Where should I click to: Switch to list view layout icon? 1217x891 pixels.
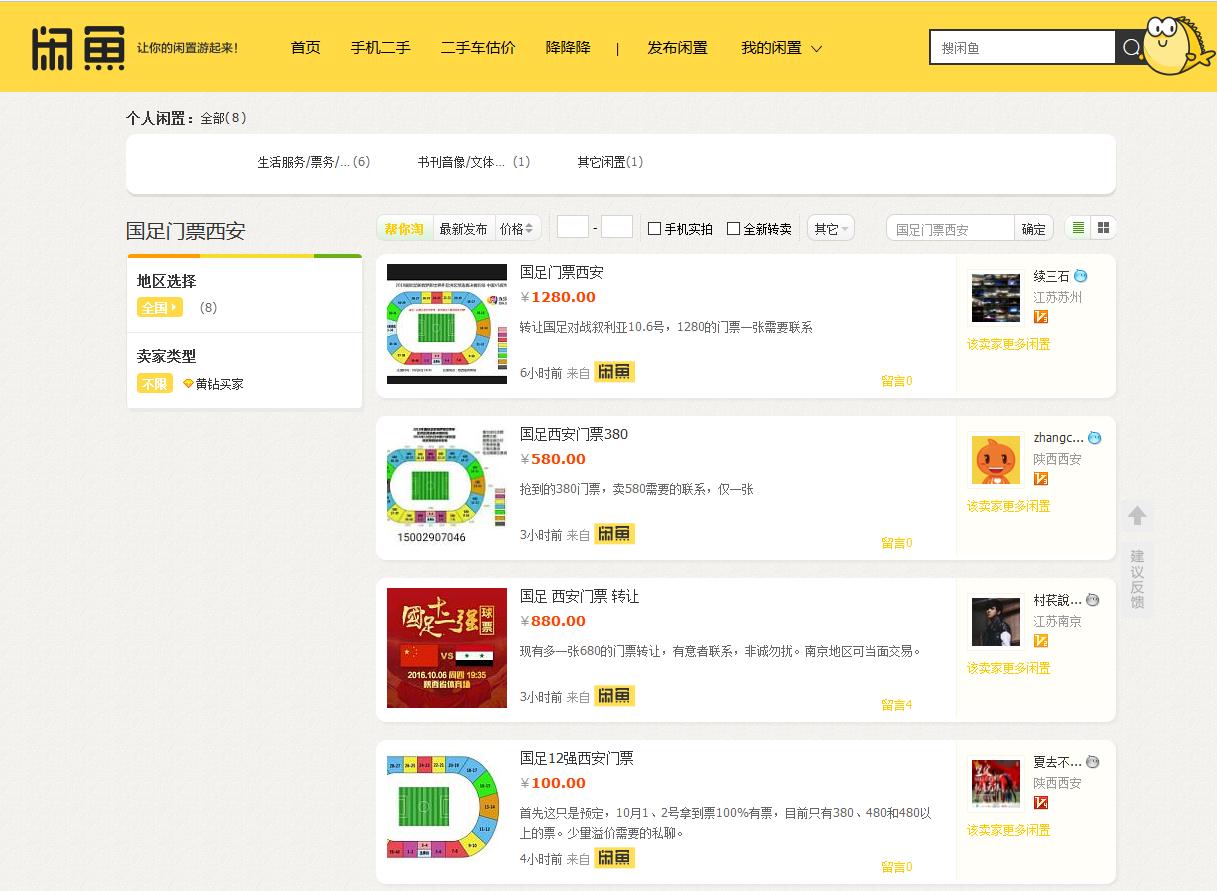click(x=1077, y=228)
